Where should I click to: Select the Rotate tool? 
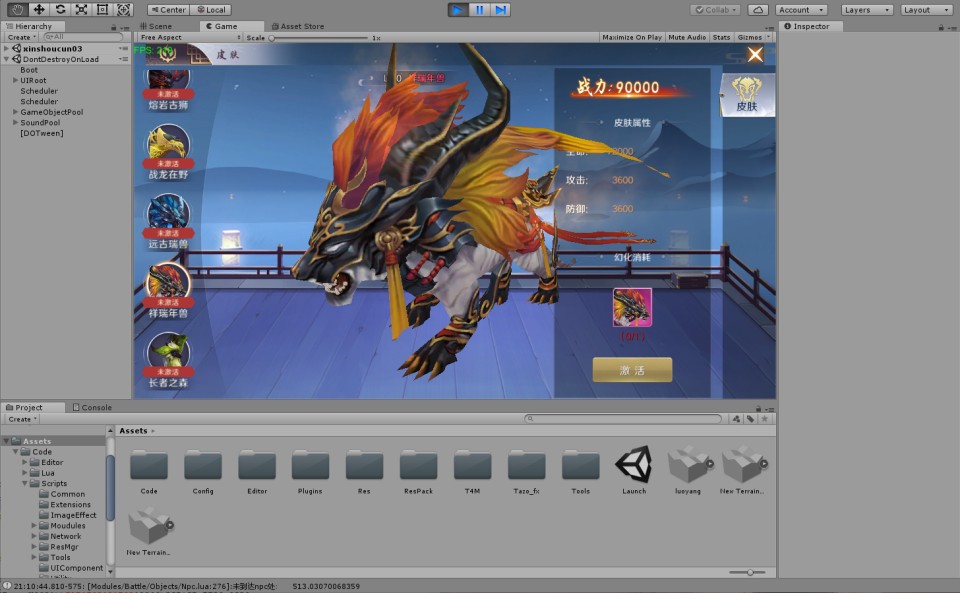tap(60, 9)
